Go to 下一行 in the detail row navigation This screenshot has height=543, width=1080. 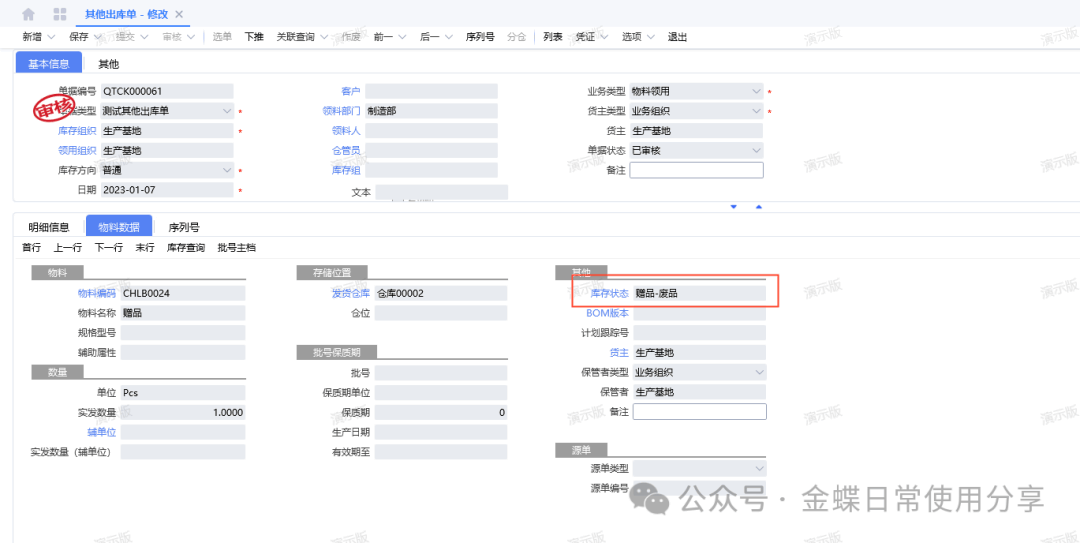coord(109,248)
